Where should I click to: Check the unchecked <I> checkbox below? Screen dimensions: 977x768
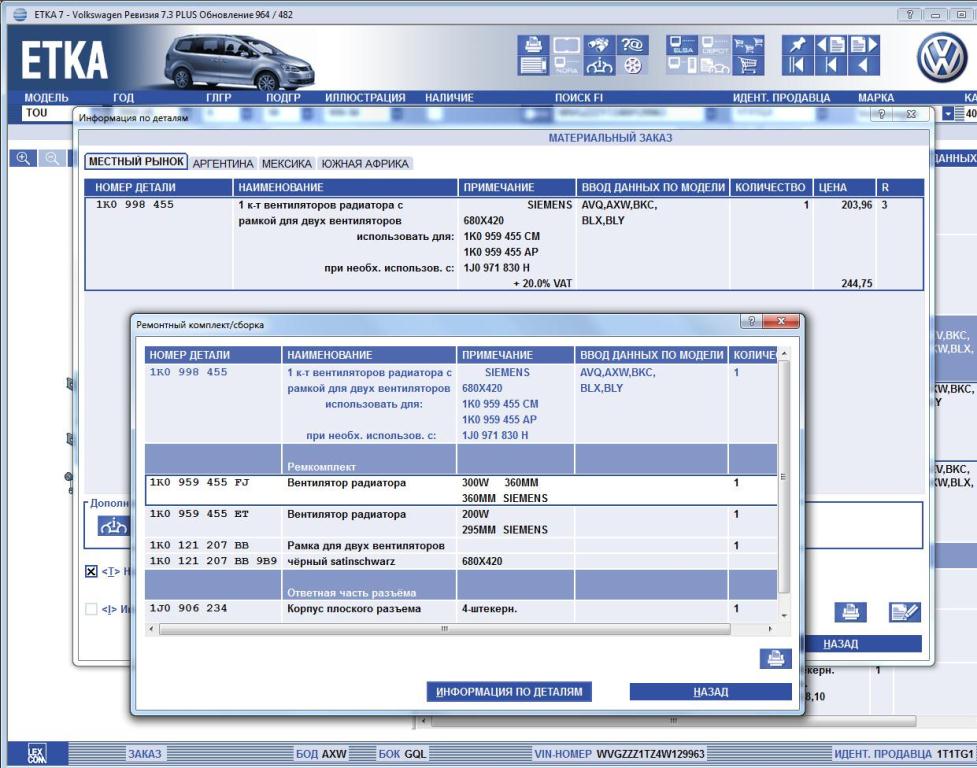pos(91,609)
